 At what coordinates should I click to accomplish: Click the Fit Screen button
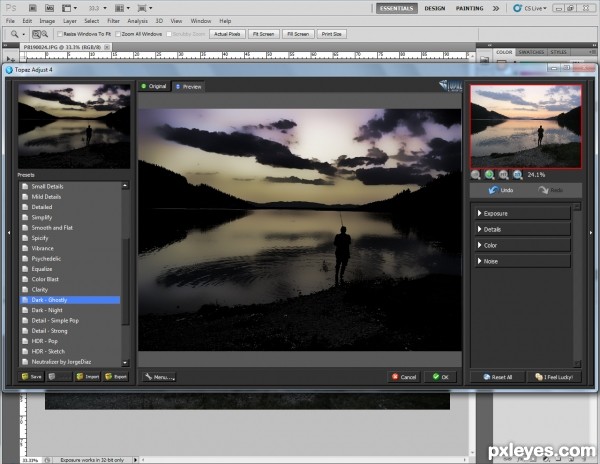pyautogui.click(x=264, y=34)
